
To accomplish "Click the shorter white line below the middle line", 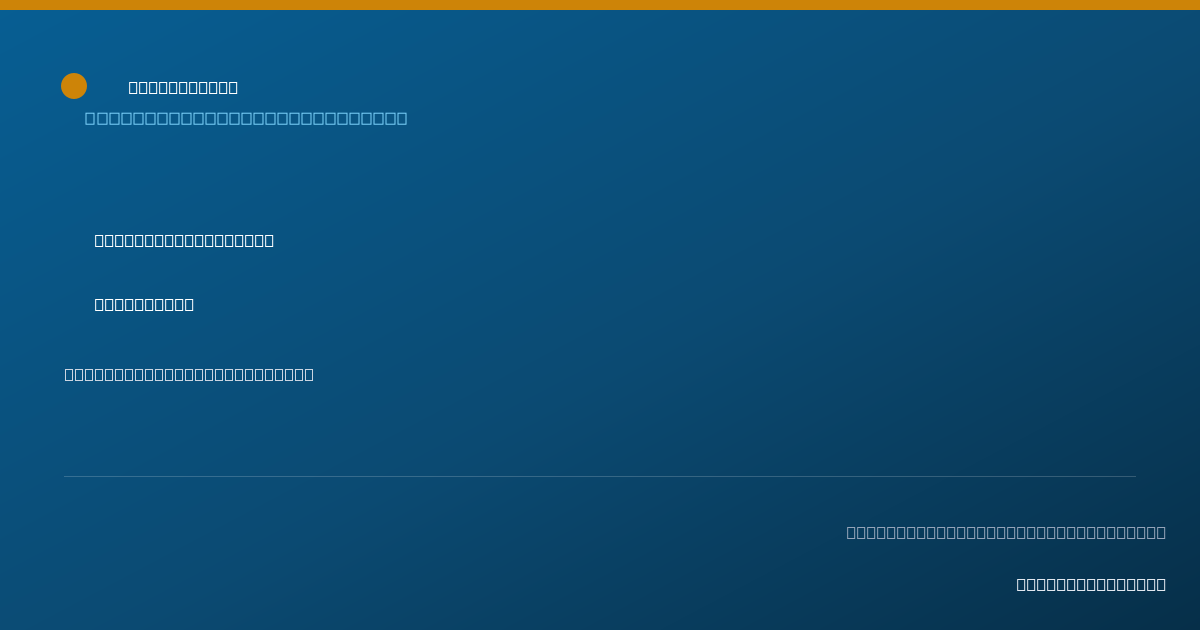I will coord(144,304).
